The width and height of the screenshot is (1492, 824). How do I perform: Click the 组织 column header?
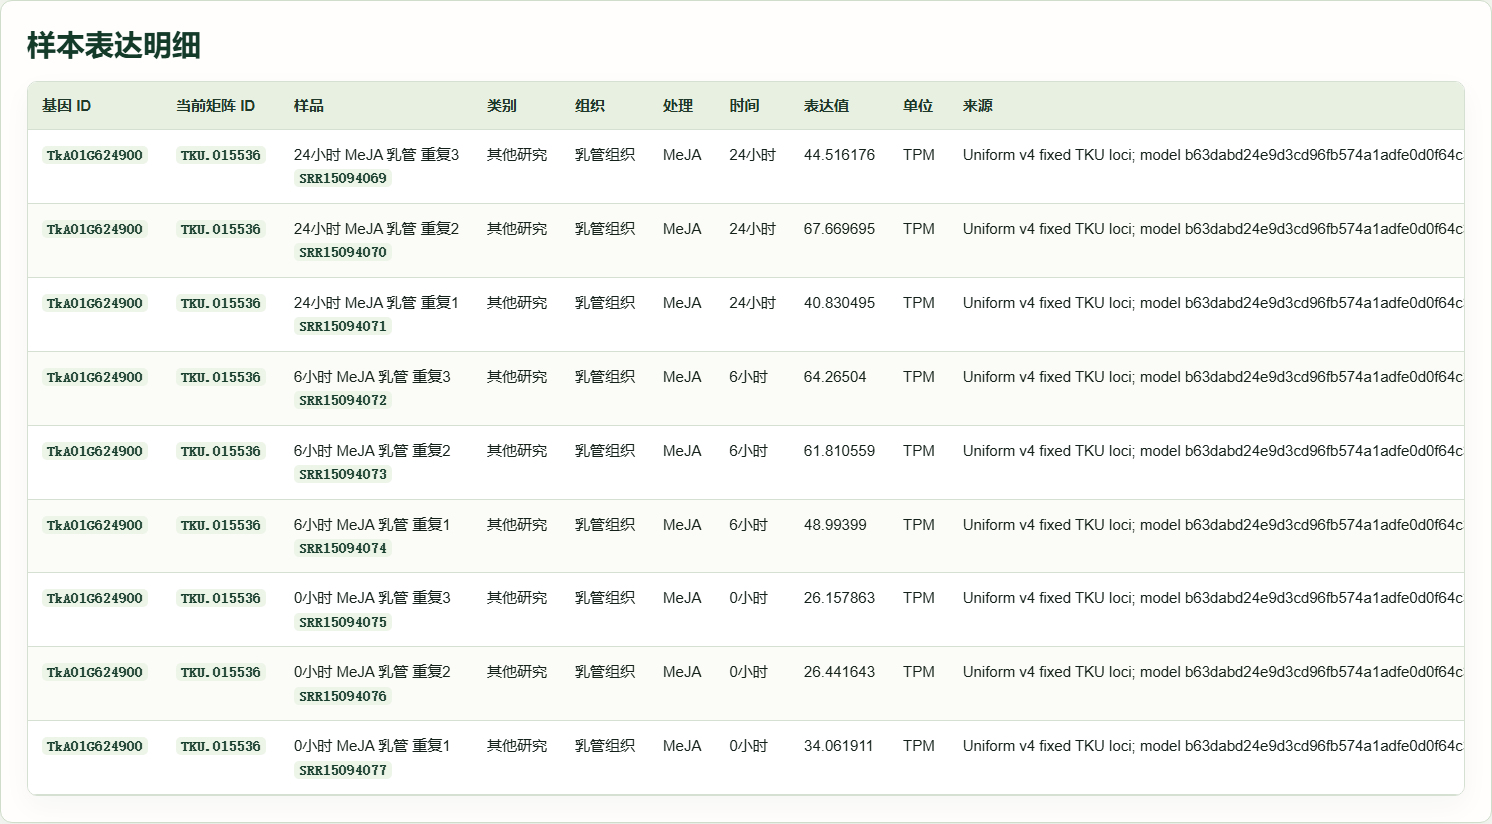590,106
